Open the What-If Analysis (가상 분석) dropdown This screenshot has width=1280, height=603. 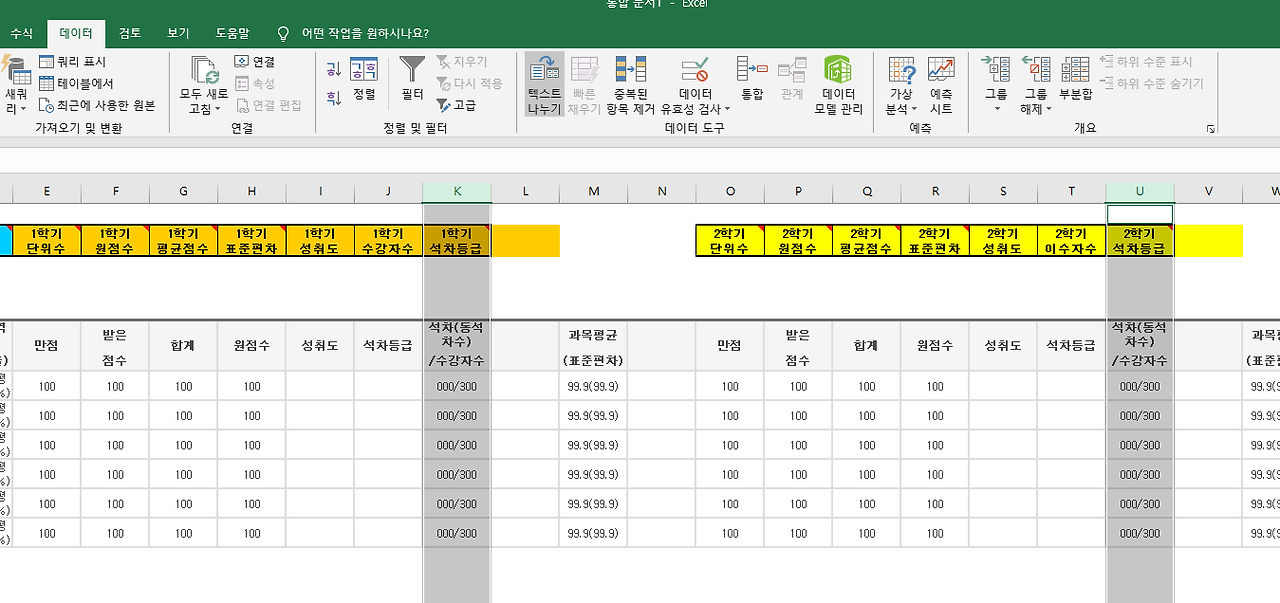pos(901,85)
